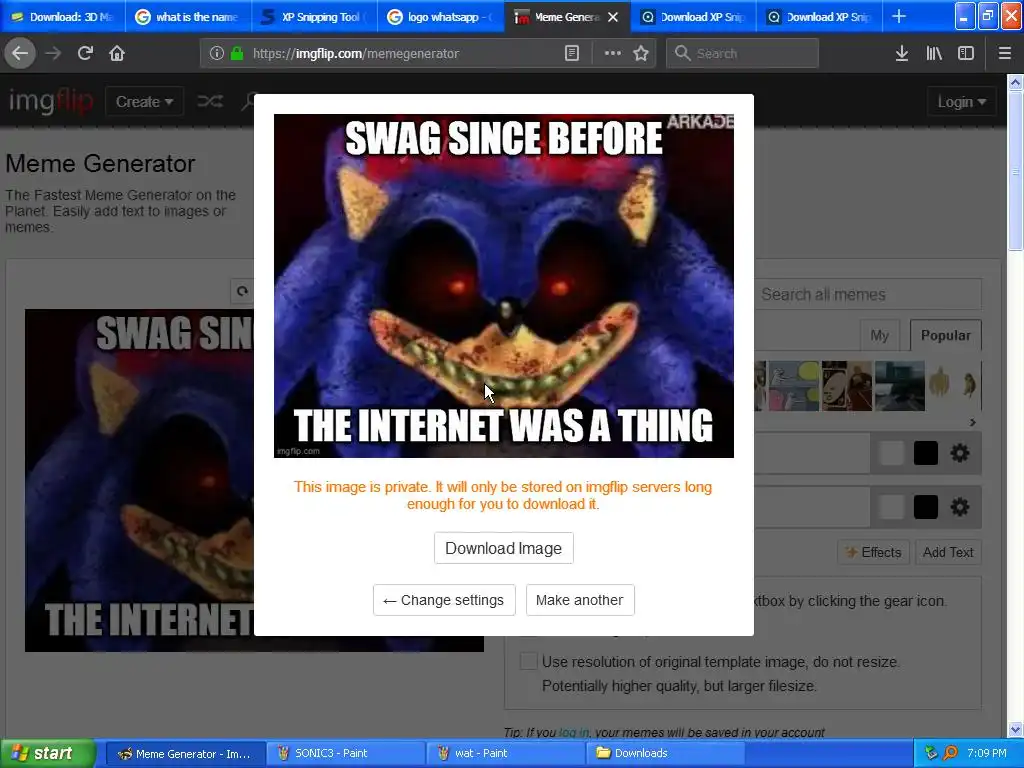Open the Windows start button
Viewport: 1024px width, 768px height.
click(48, 753)
